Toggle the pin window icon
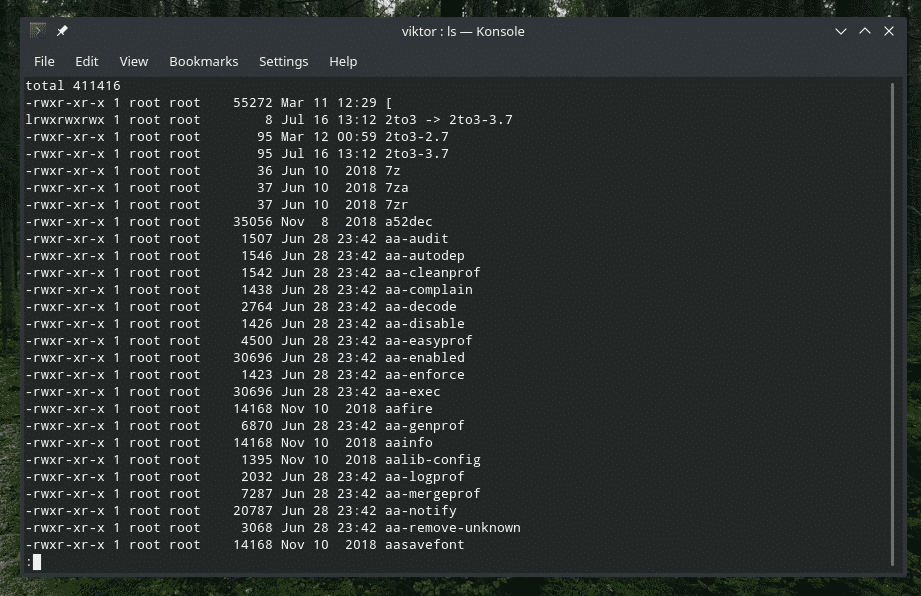 pos(62,31)
